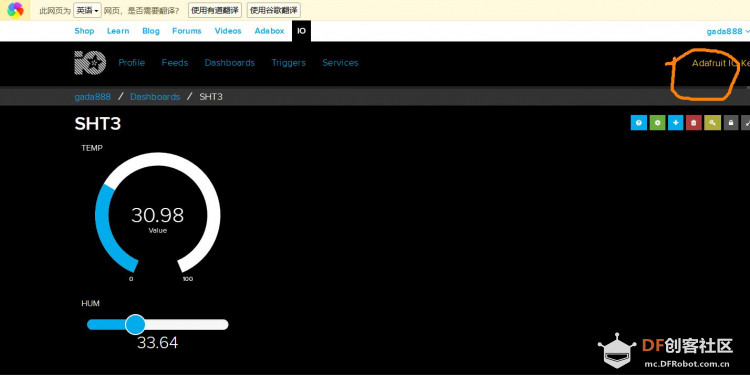This screenshot has height=375, width=750.
Task: Click the SHT3 dashboard title
Action: point(98,124)
